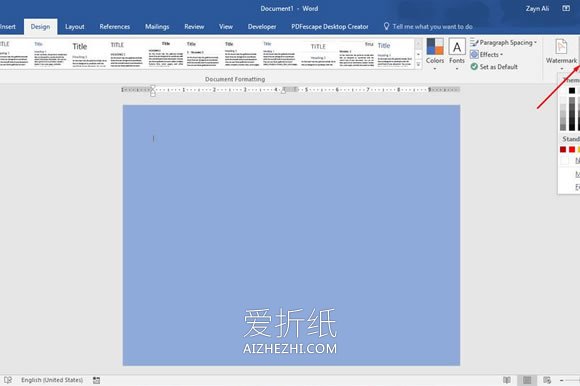The width and height of the screenshot is (580, 386).
Task: Open the View ribbon tab
Action: (x=226, y=27)
